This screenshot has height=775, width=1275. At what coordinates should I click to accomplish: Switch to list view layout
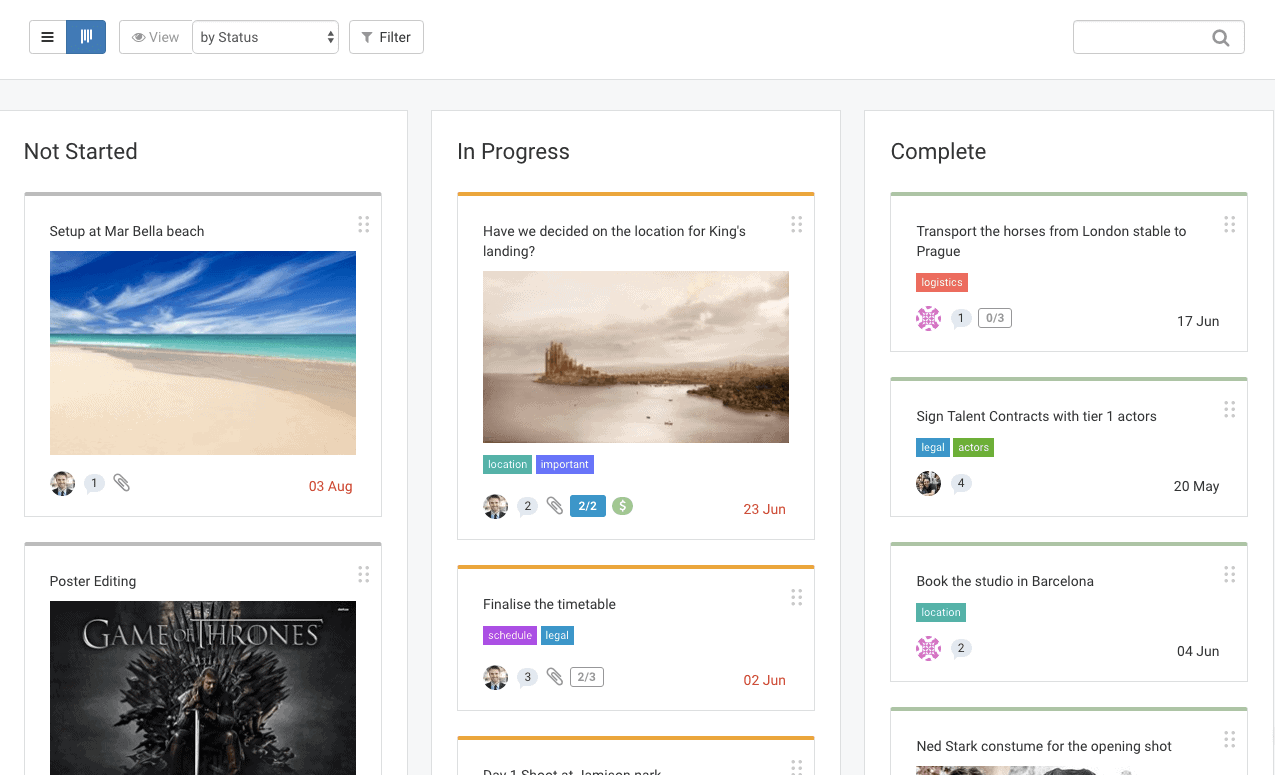[47, 36]
